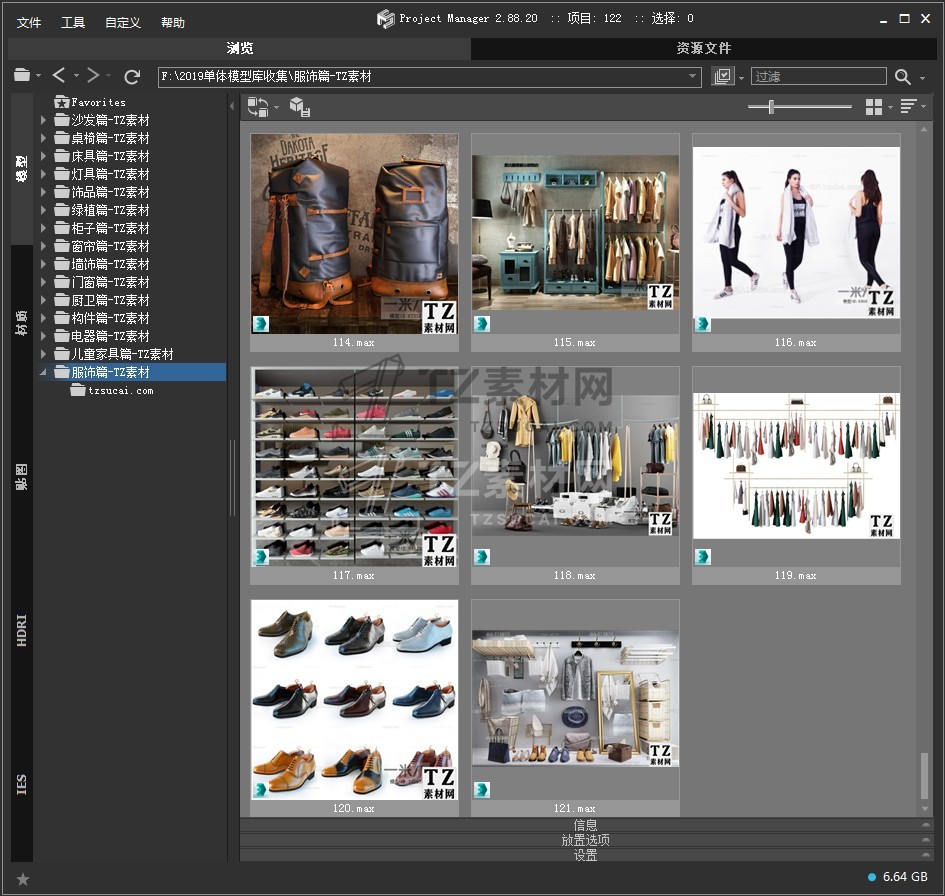The height and width of the screenshot is (896, 945).
Task: Go back with the left arrow
Action: (59, 76)
